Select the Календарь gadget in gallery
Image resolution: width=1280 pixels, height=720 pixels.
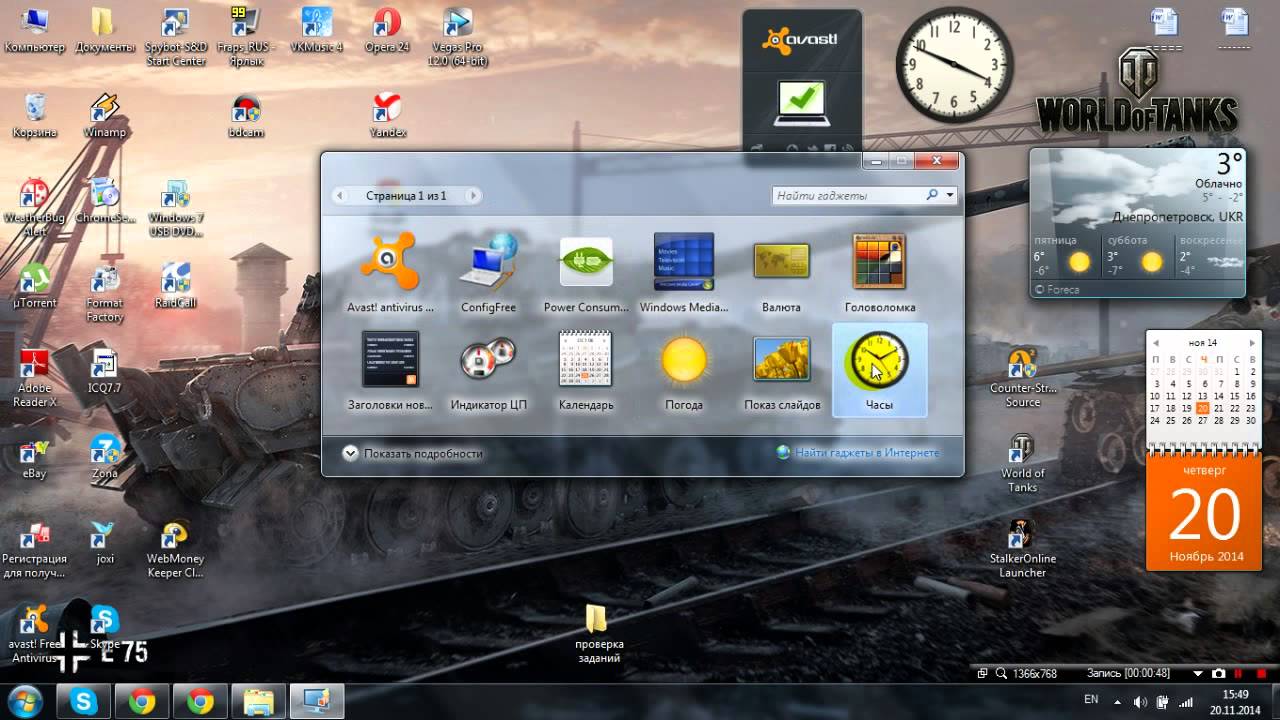click(x=586, y=371)
